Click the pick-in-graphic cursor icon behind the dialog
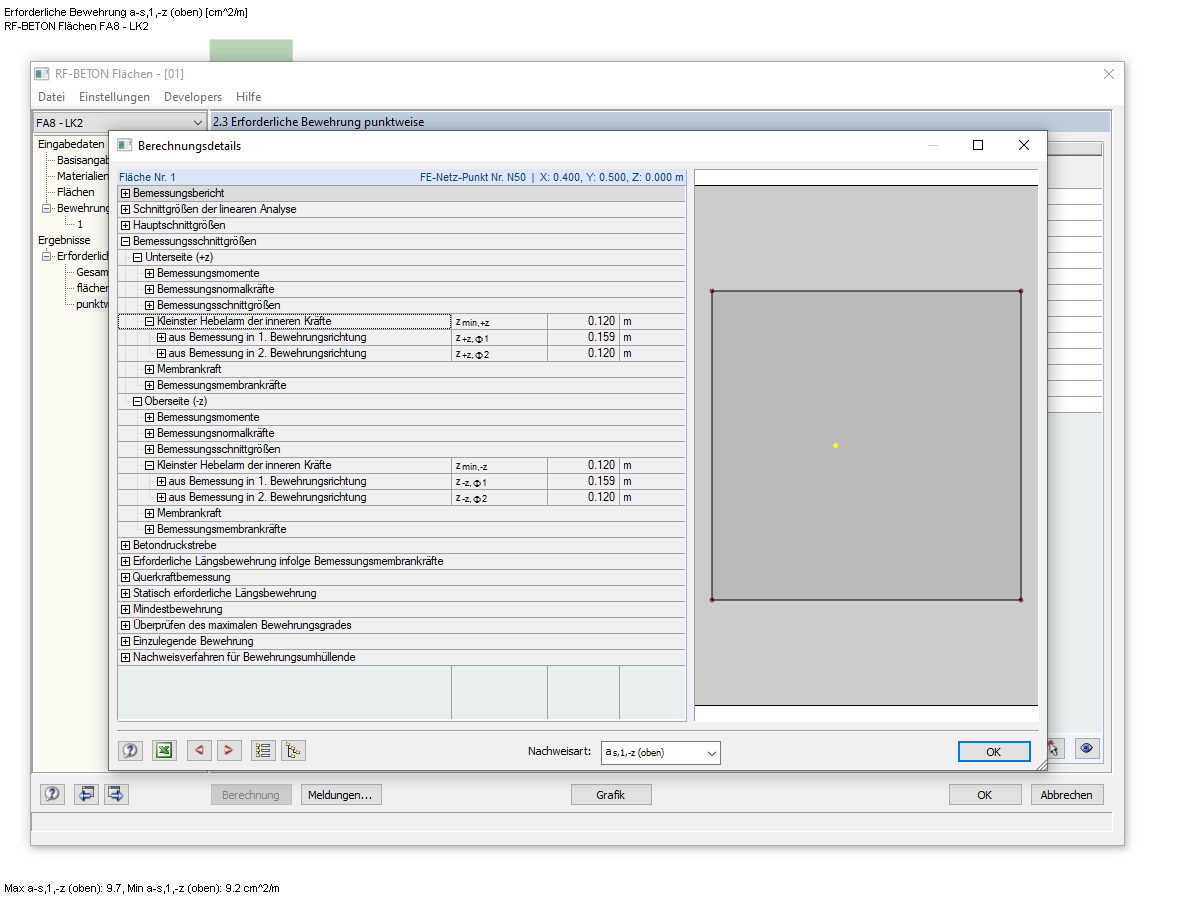This screenshot has height=900, width=1200. click(x=1055, y=748)
